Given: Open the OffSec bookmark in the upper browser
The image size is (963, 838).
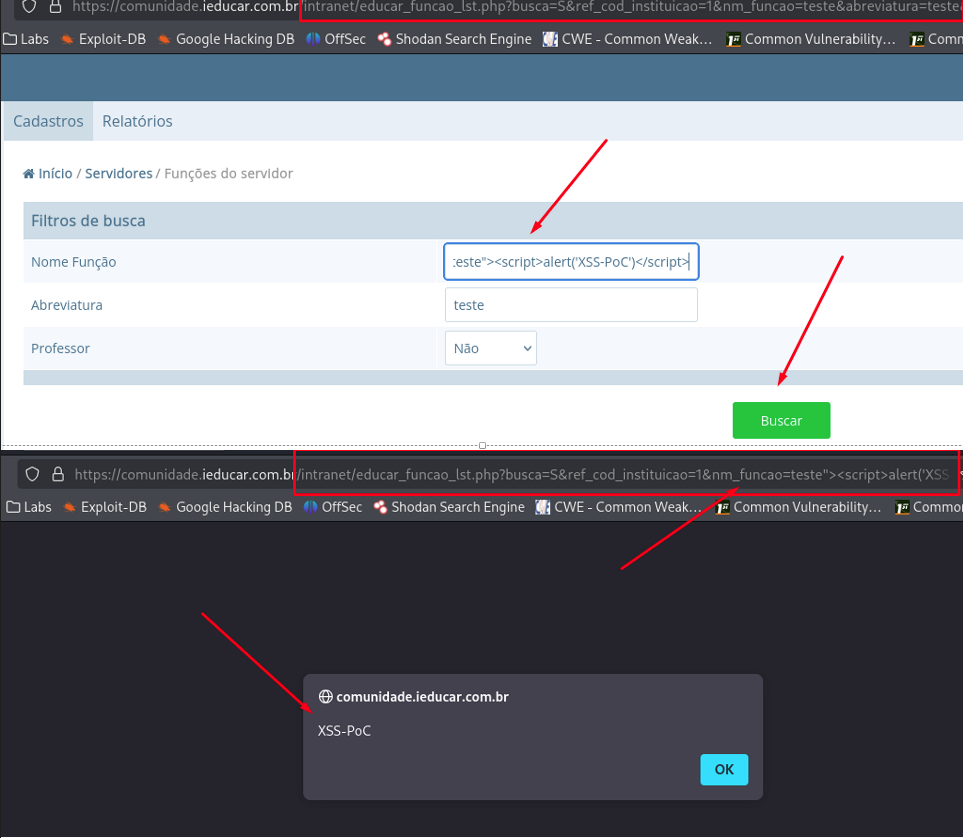Looking at the screenshot, I should (336, 39).
